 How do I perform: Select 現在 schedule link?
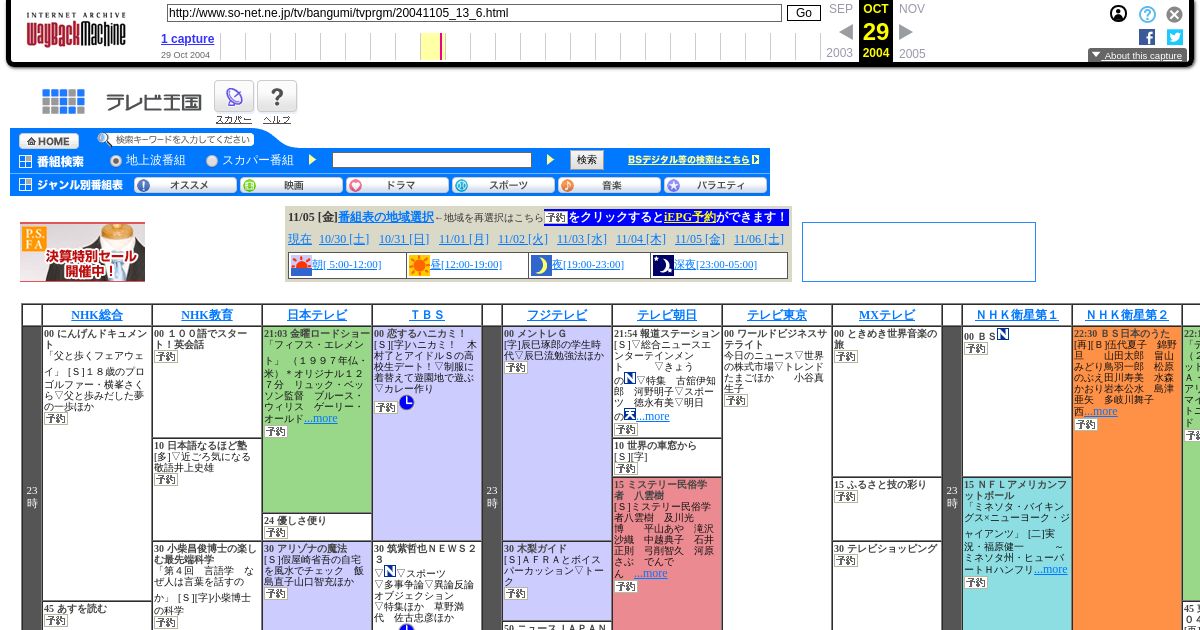point(300,239)
